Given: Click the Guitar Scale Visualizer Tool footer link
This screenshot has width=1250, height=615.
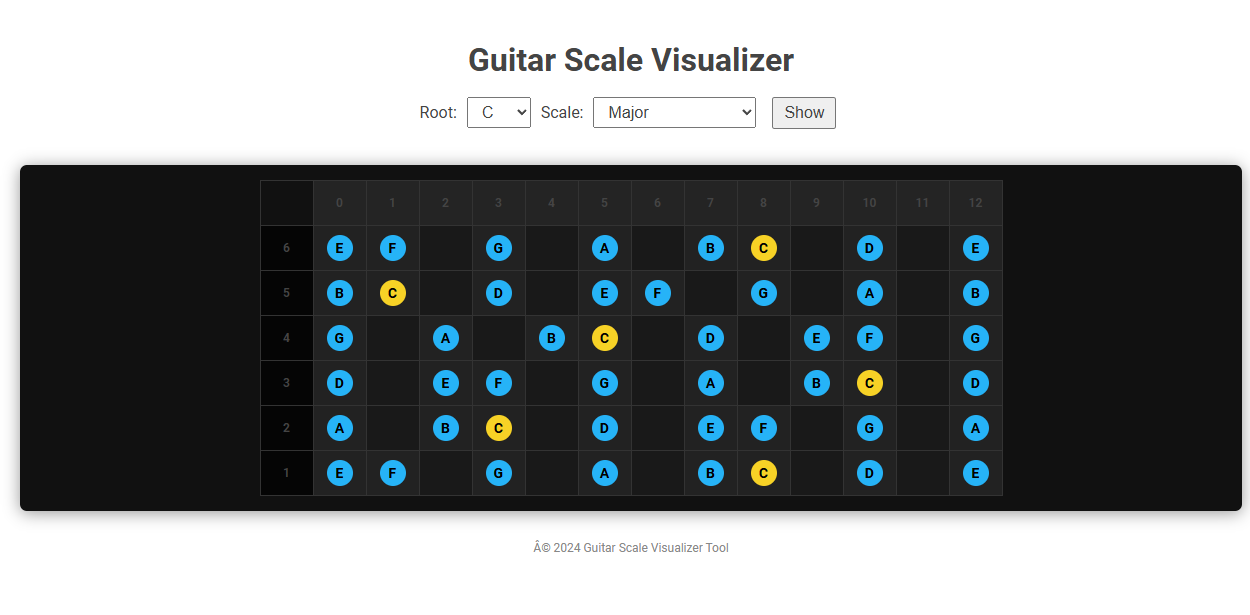Looking at the screenshot, I should click(x=630, y=547).
